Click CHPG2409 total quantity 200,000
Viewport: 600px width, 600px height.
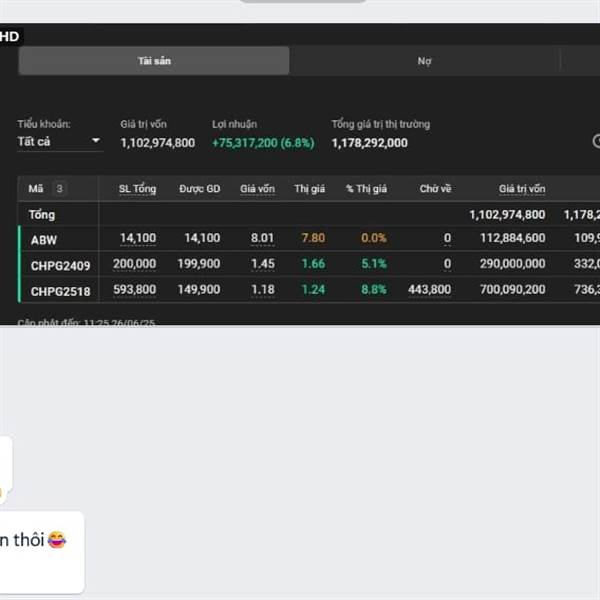(x=134, y=264)
